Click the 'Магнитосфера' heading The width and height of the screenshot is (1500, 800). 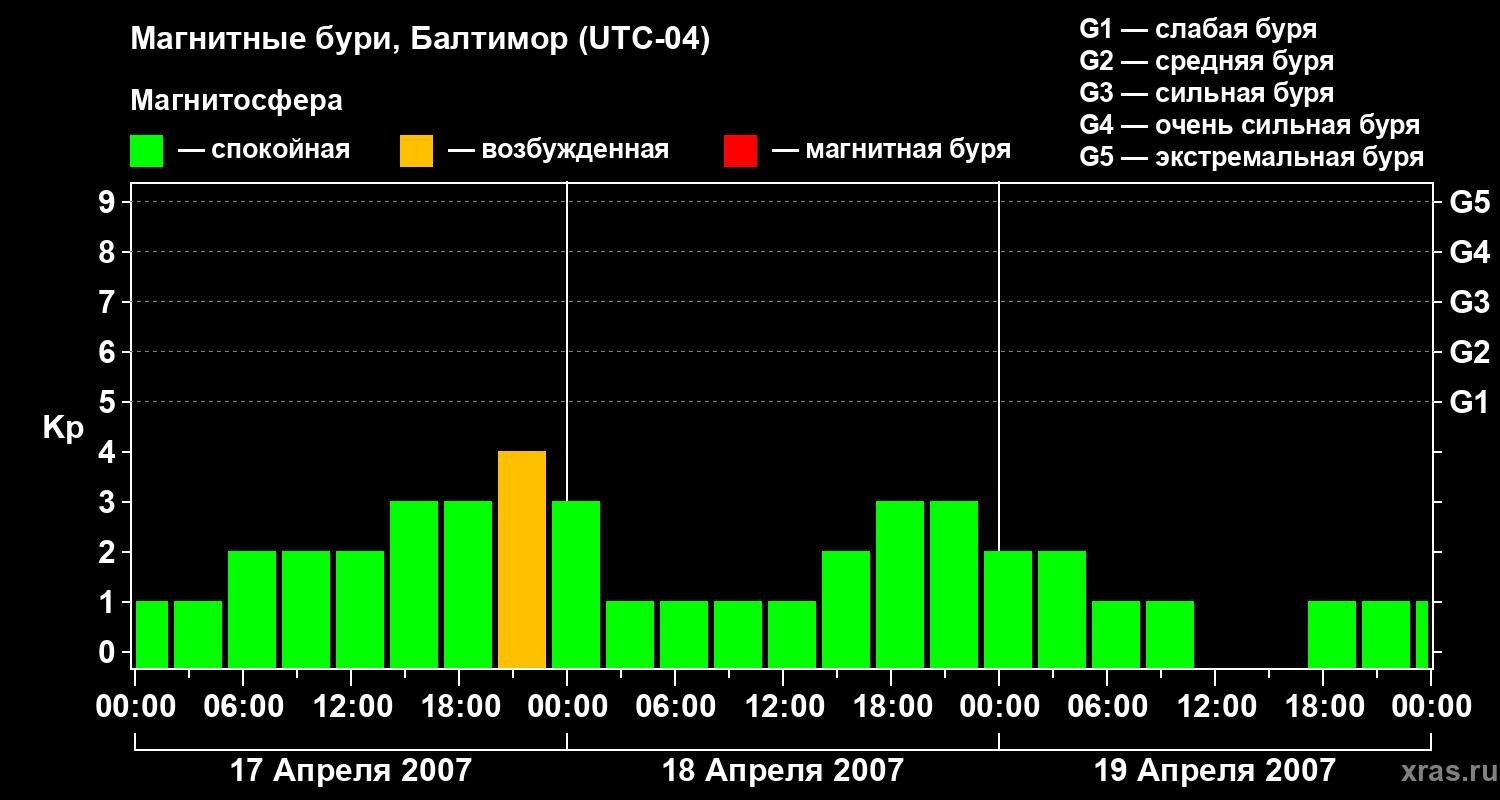coord(236,101)
